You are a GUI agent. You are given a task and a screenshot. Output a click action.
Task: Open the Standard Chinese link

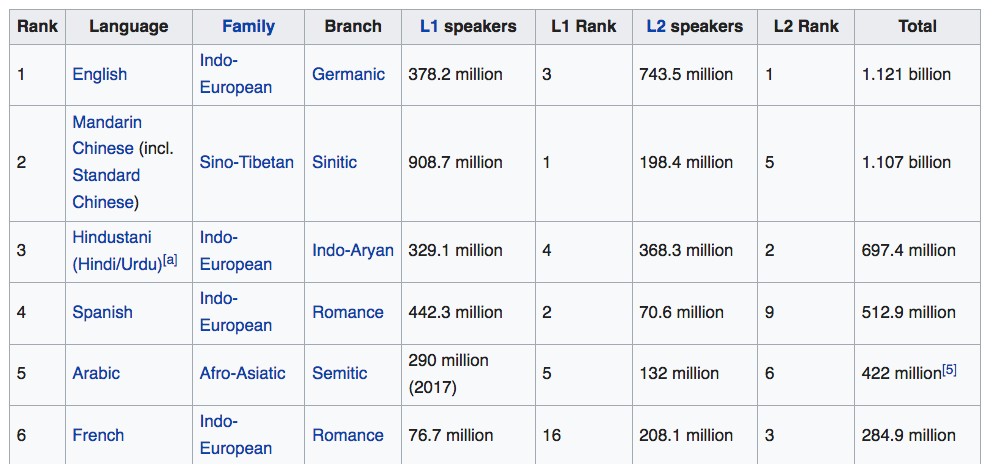pyautogui.click(x=105, y=175)
